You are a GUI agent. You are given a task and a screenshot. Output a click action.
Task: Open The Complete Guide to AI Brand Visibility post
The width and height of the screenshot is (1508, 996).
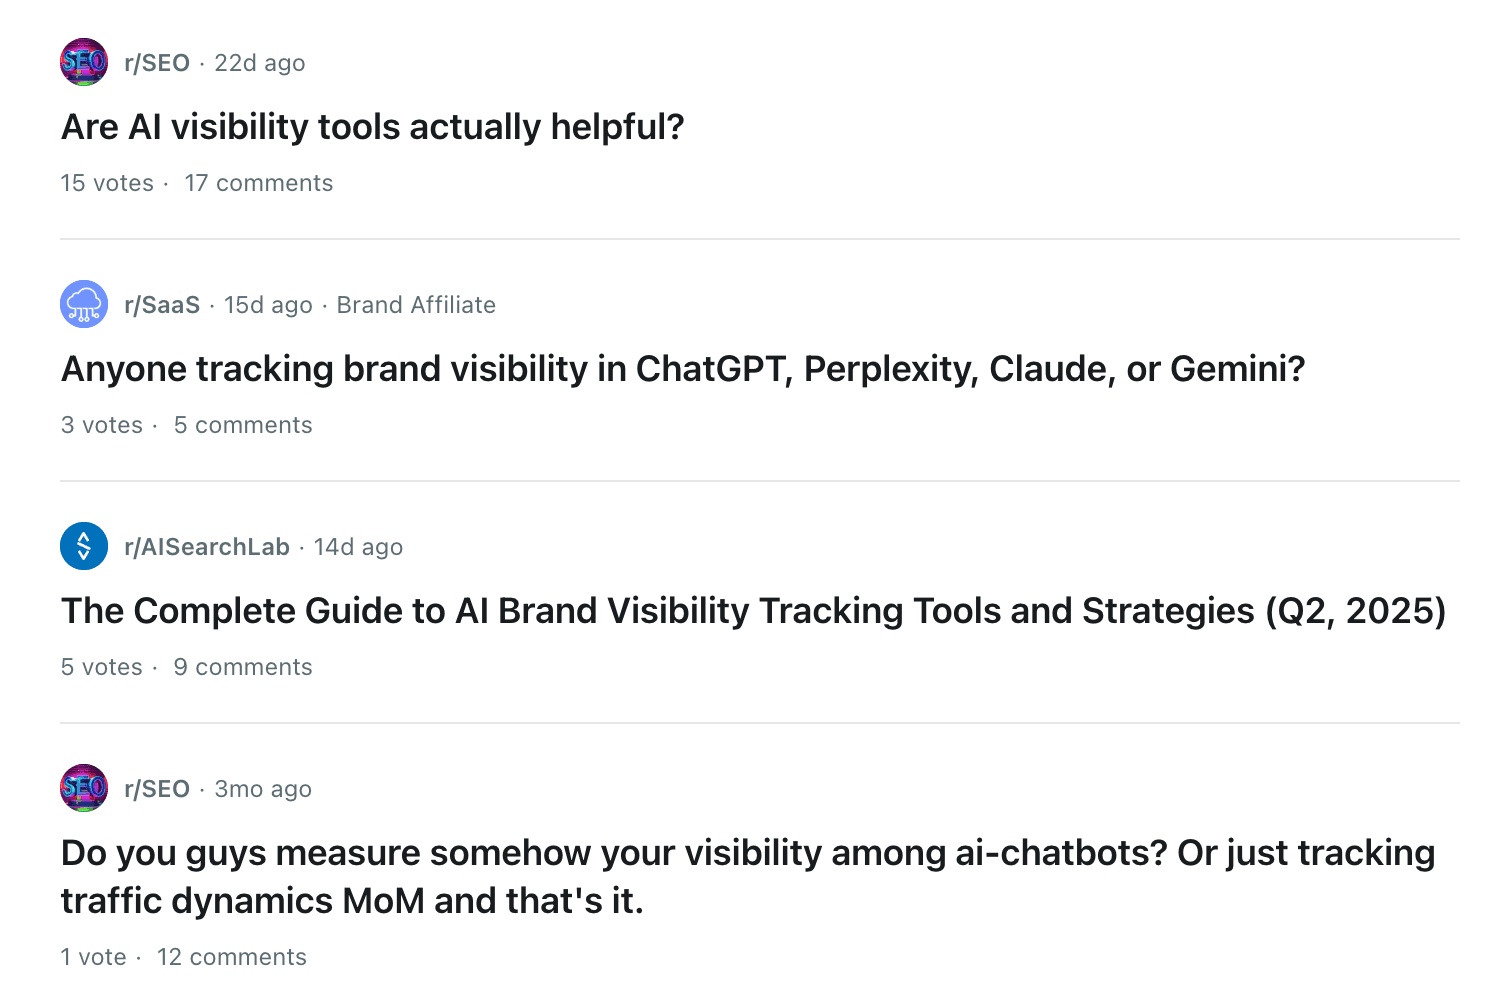click(753, 611)
